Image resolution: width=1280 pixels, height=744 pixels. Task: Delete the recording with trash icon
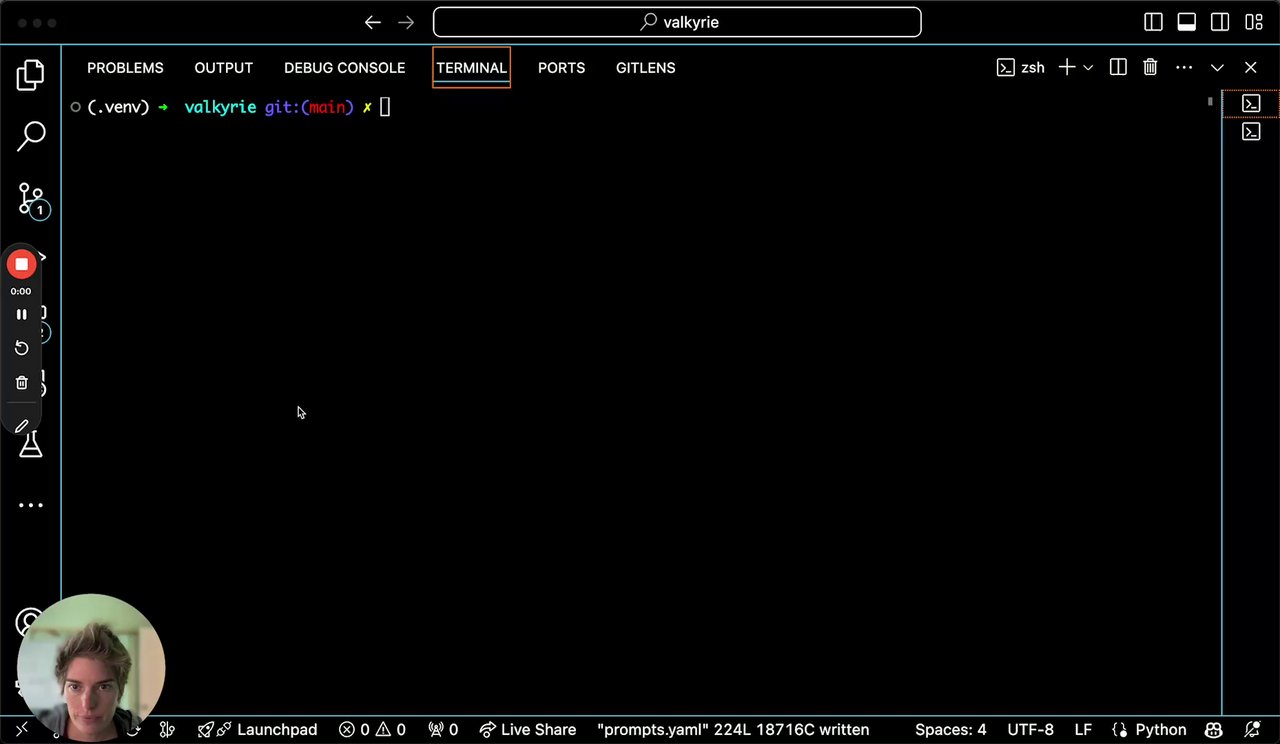(x=21, y=382)
